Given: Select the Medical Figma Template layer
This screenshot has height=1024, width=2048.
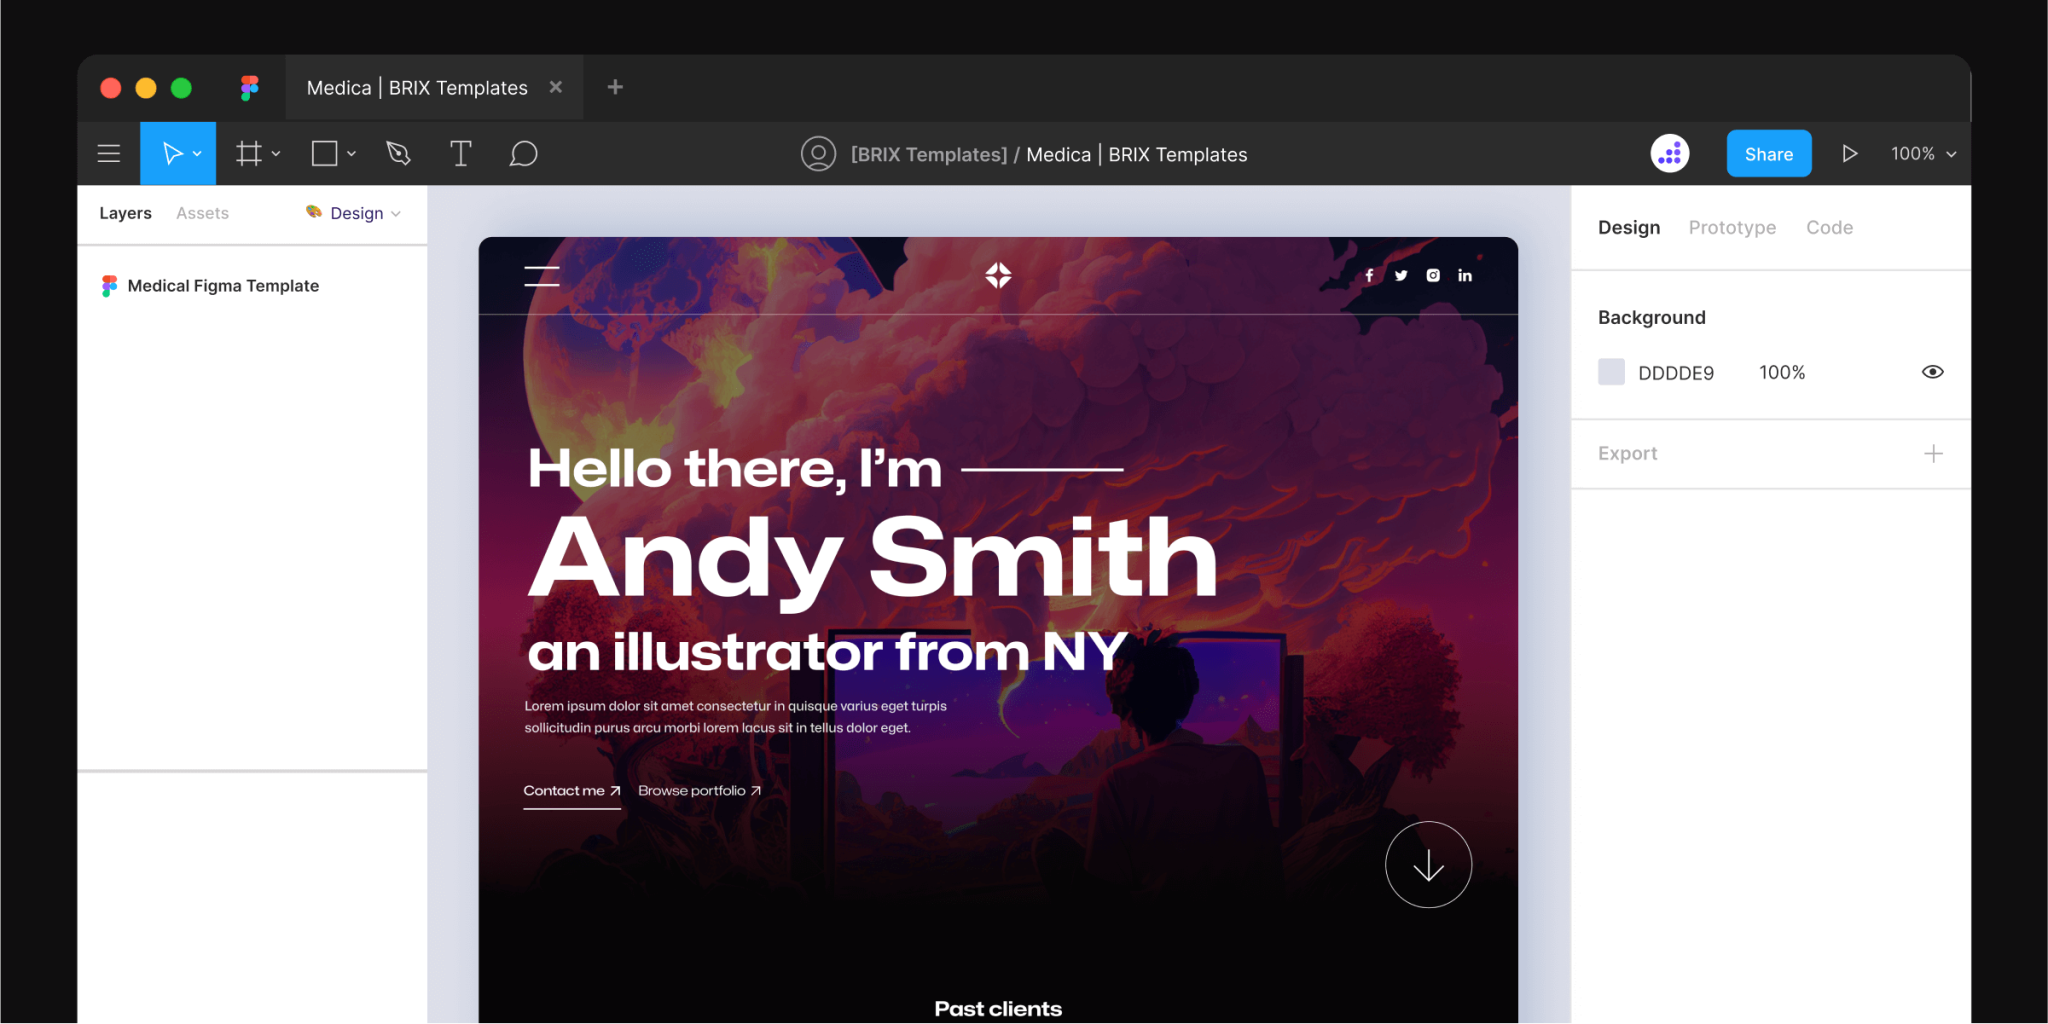Looking at the screenshot, I should pyautogui.click(x=222, y=286).
